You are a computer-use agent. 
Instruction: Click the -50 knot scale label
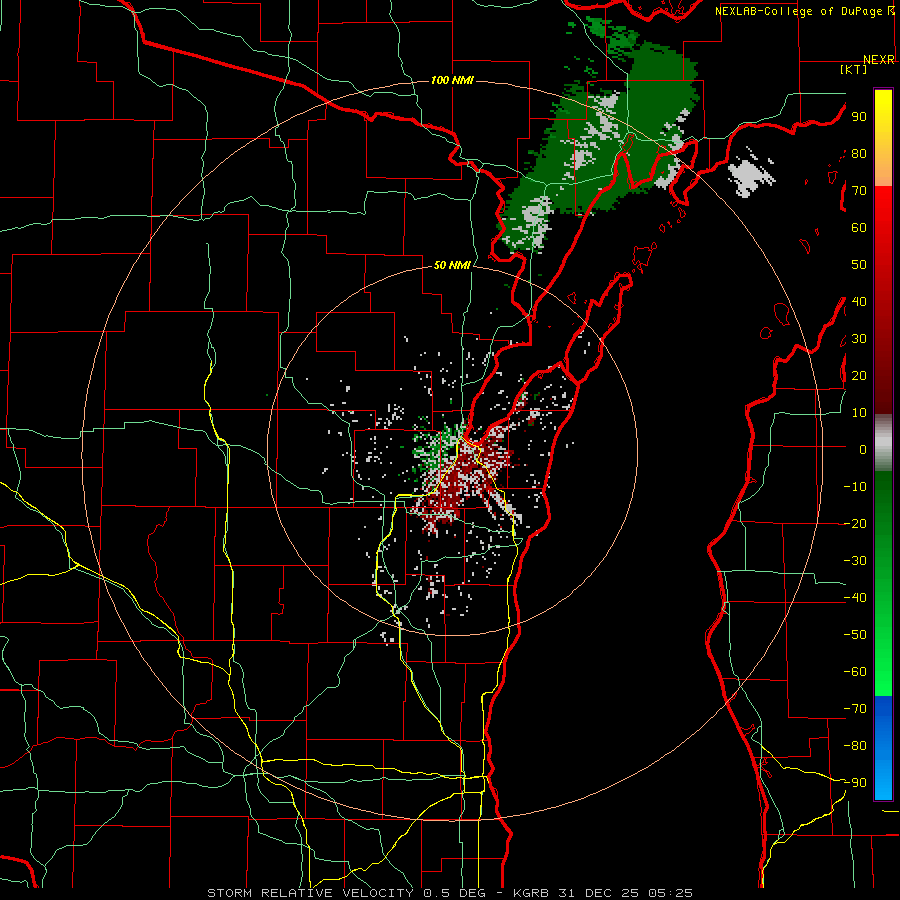click(x=855, y=635)
